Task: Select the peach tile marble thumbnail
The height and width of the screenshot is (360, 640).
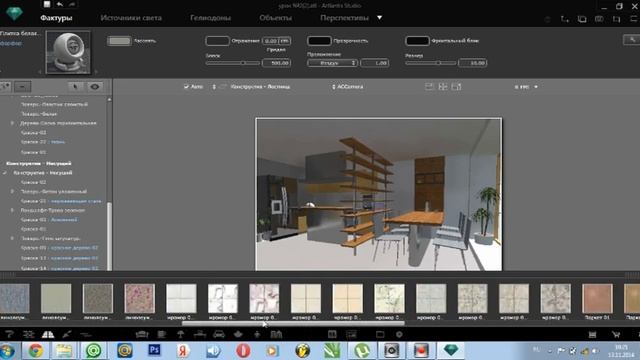Action: click(x=347, y=299)
